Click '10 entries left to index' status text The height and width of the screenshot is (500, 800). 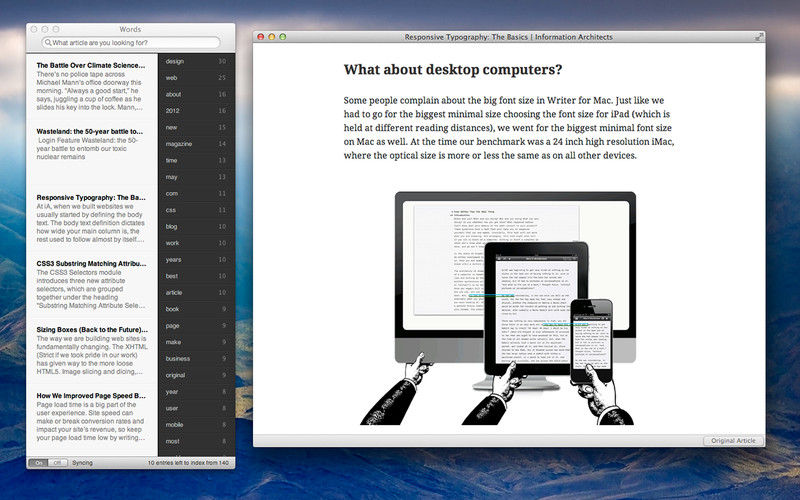(x=188, y=463)
